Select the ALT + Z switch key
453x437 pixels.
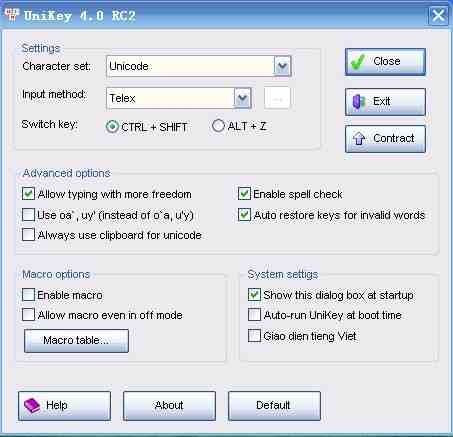(x=218, y=126)
